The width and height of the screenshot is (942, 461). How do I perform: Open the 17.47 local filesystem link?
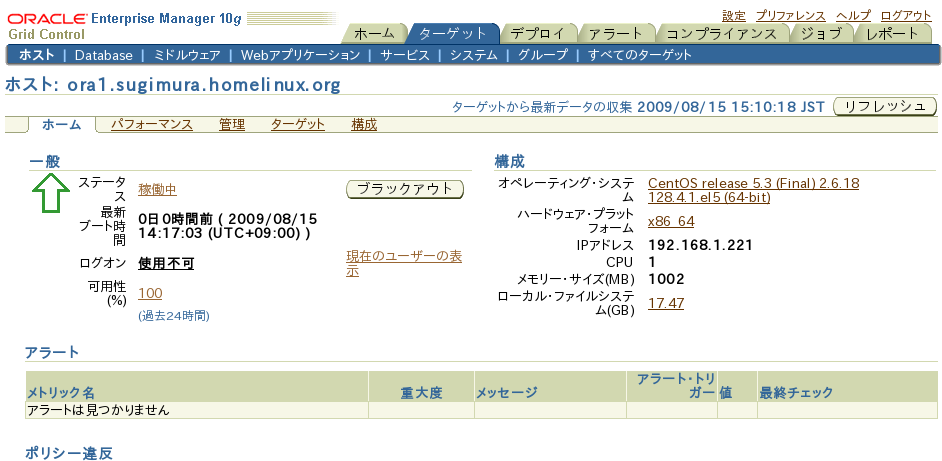666,304
